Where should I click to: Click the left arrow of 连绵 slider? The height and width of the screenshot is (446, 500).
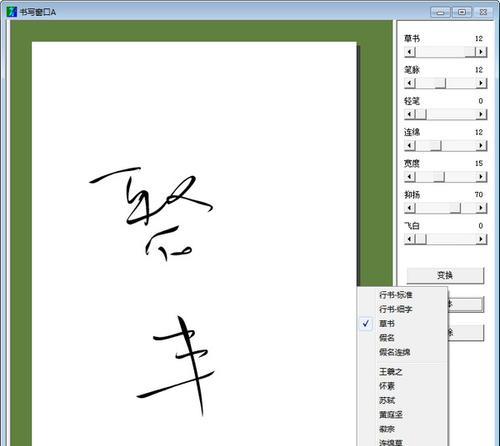(x=410, y=145)
